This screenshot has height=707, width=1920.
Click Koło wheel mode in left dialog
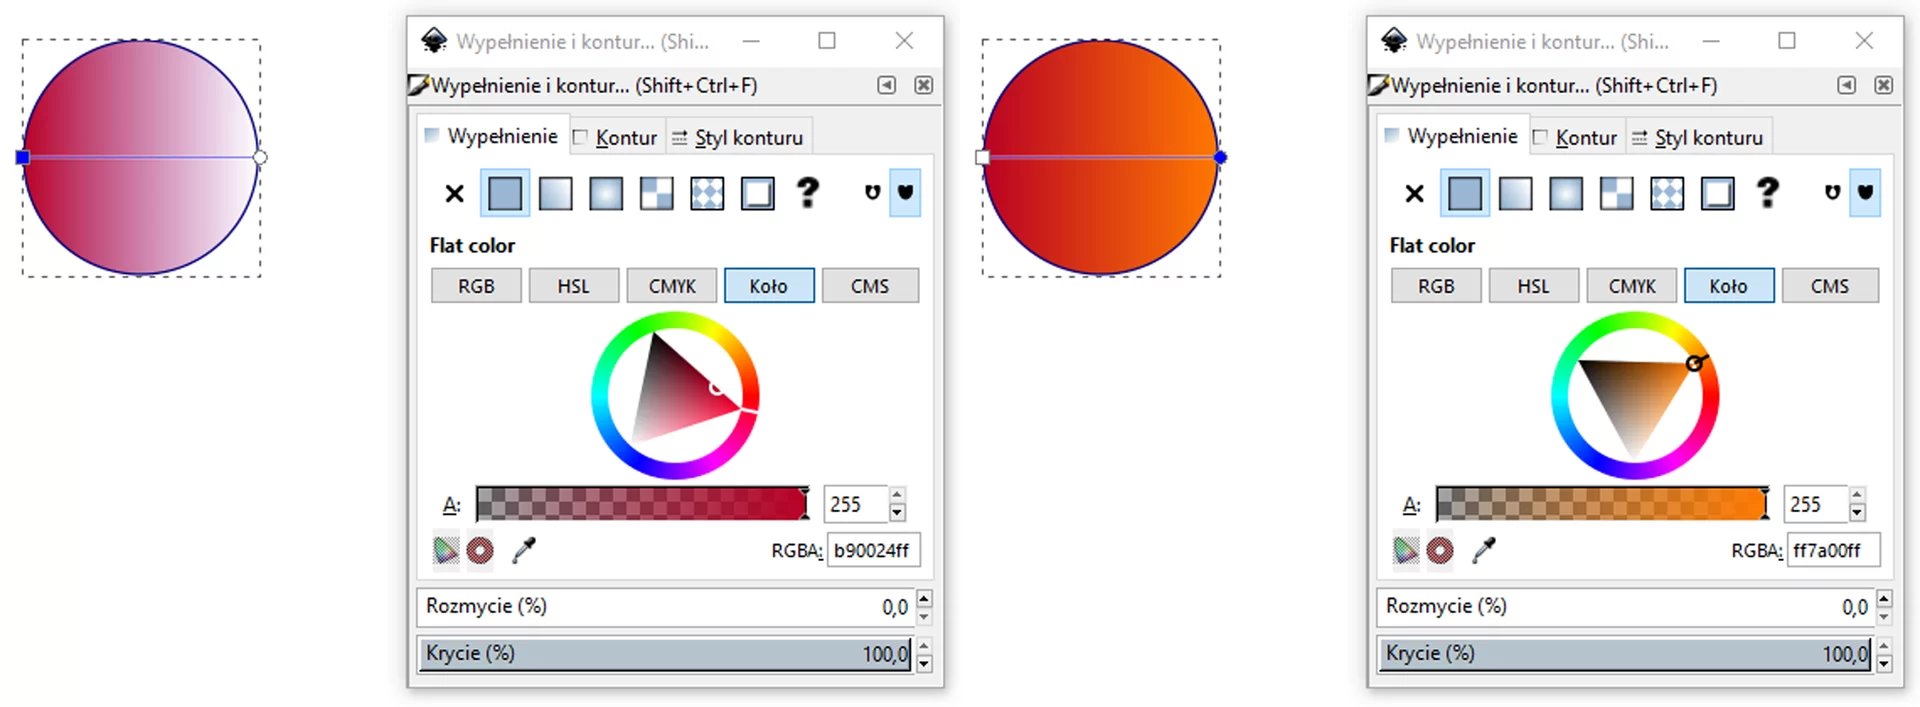[x=769, y=286]
